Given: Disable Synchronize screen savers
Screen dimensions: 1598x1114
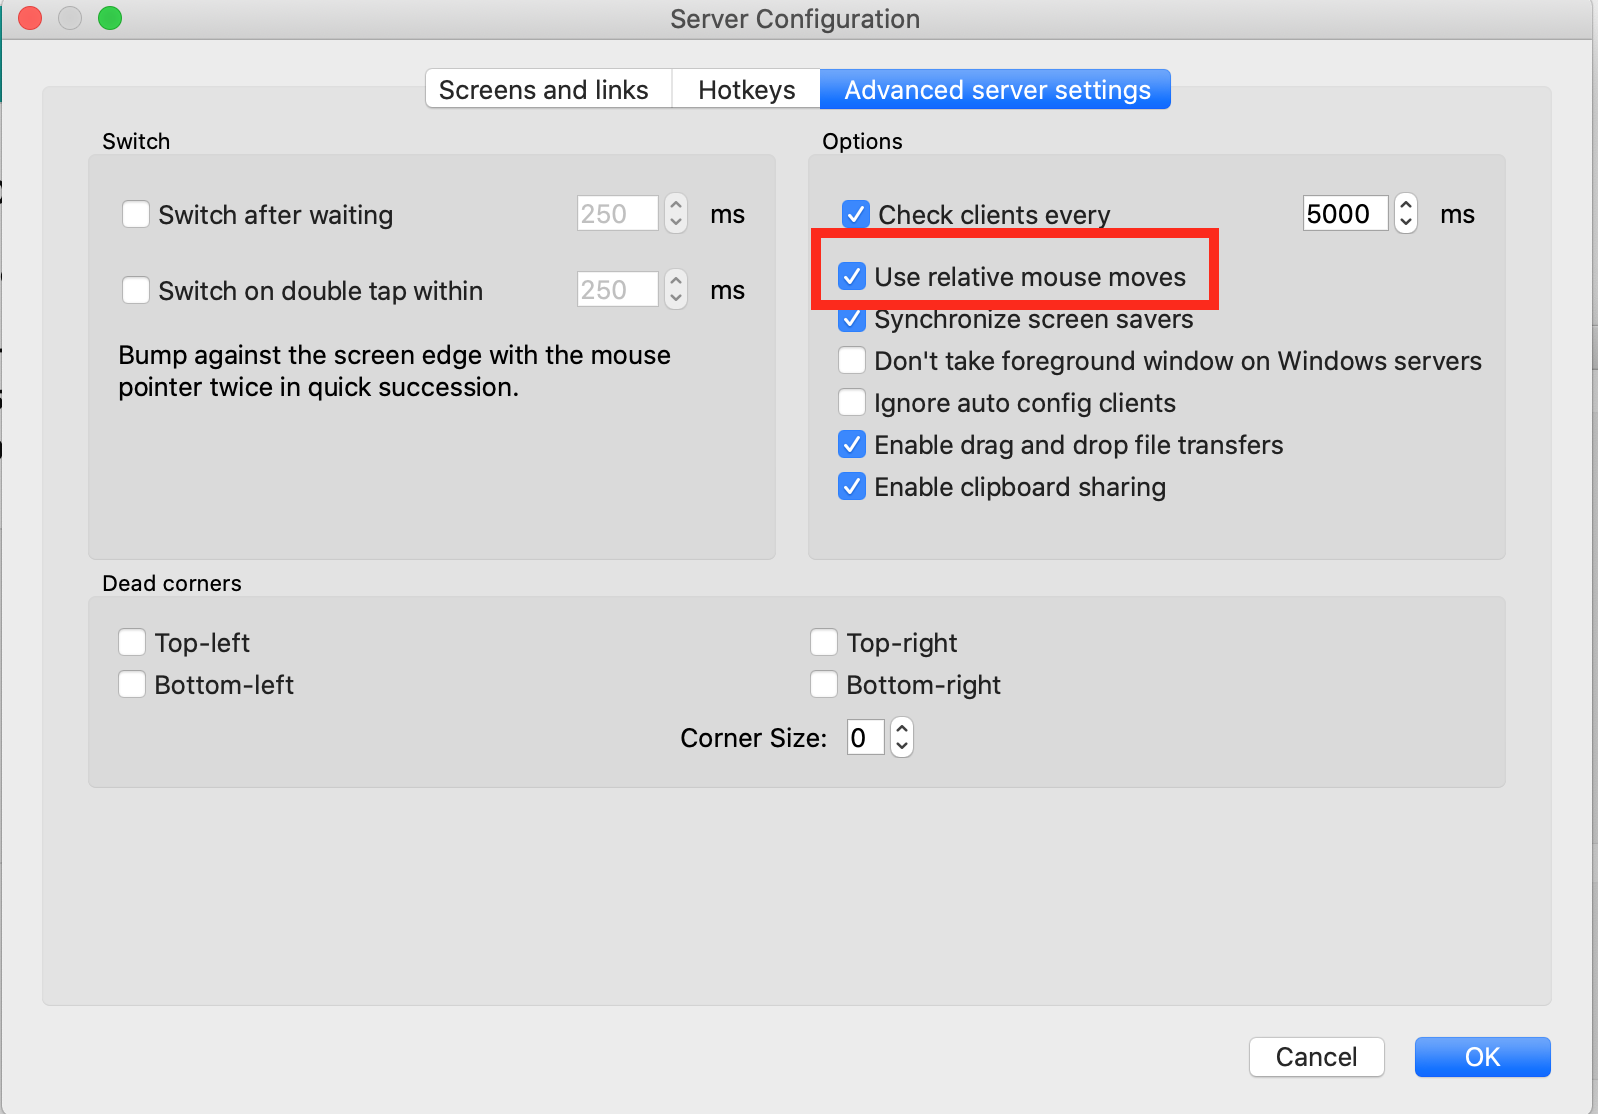Looking at the screenshot, I should (x=852, y=319).
